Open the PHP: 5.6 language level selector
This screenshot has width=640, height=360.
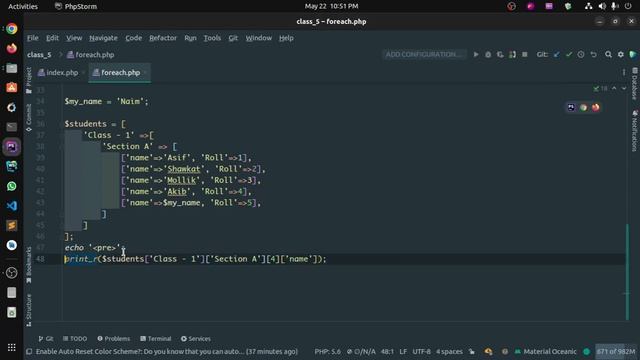click(x=327, y=351)
